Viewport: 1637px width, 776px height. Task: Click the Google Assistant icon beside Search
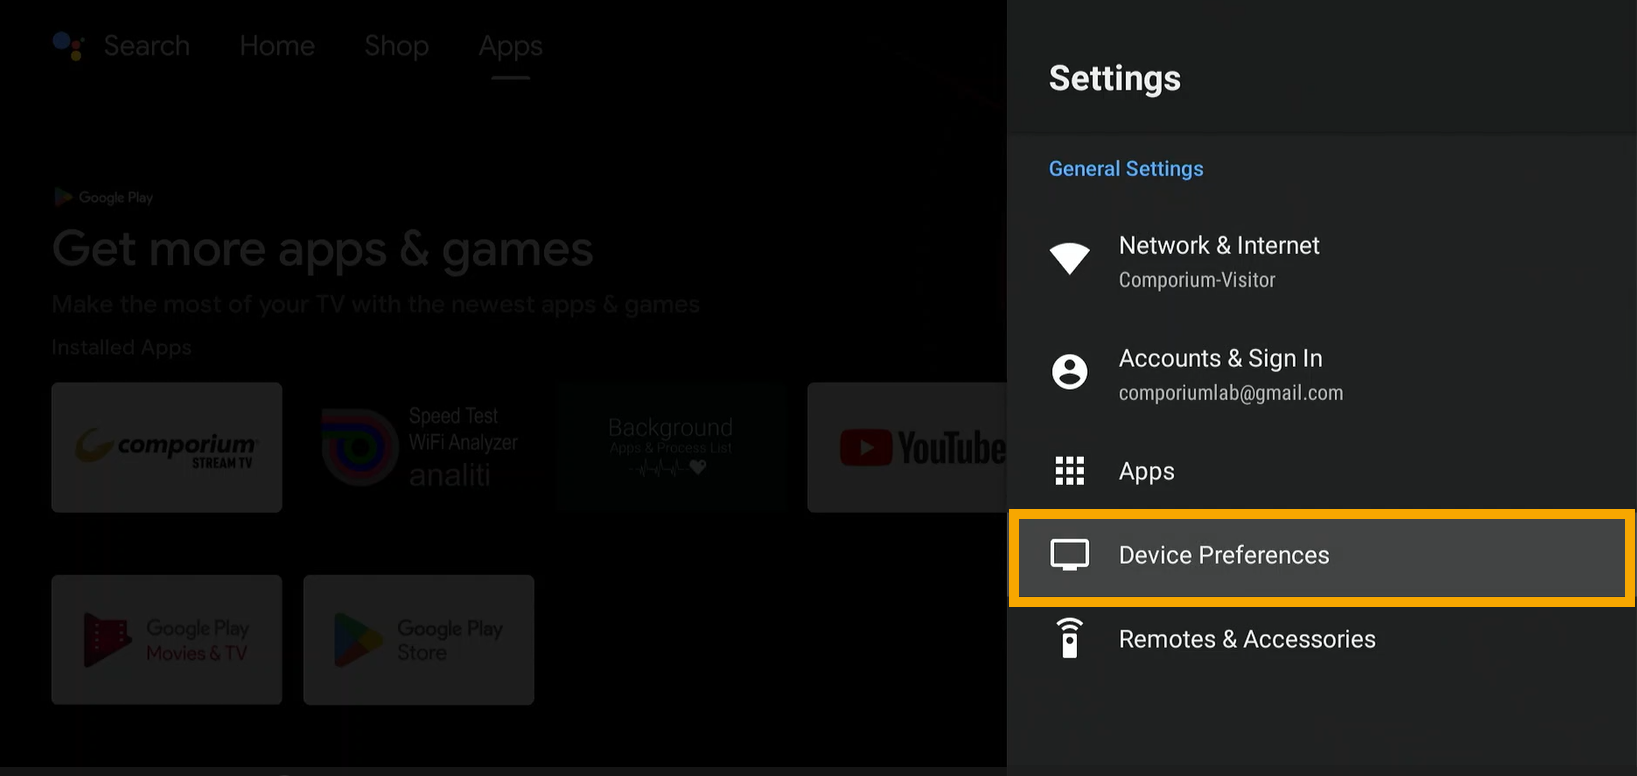68,46
